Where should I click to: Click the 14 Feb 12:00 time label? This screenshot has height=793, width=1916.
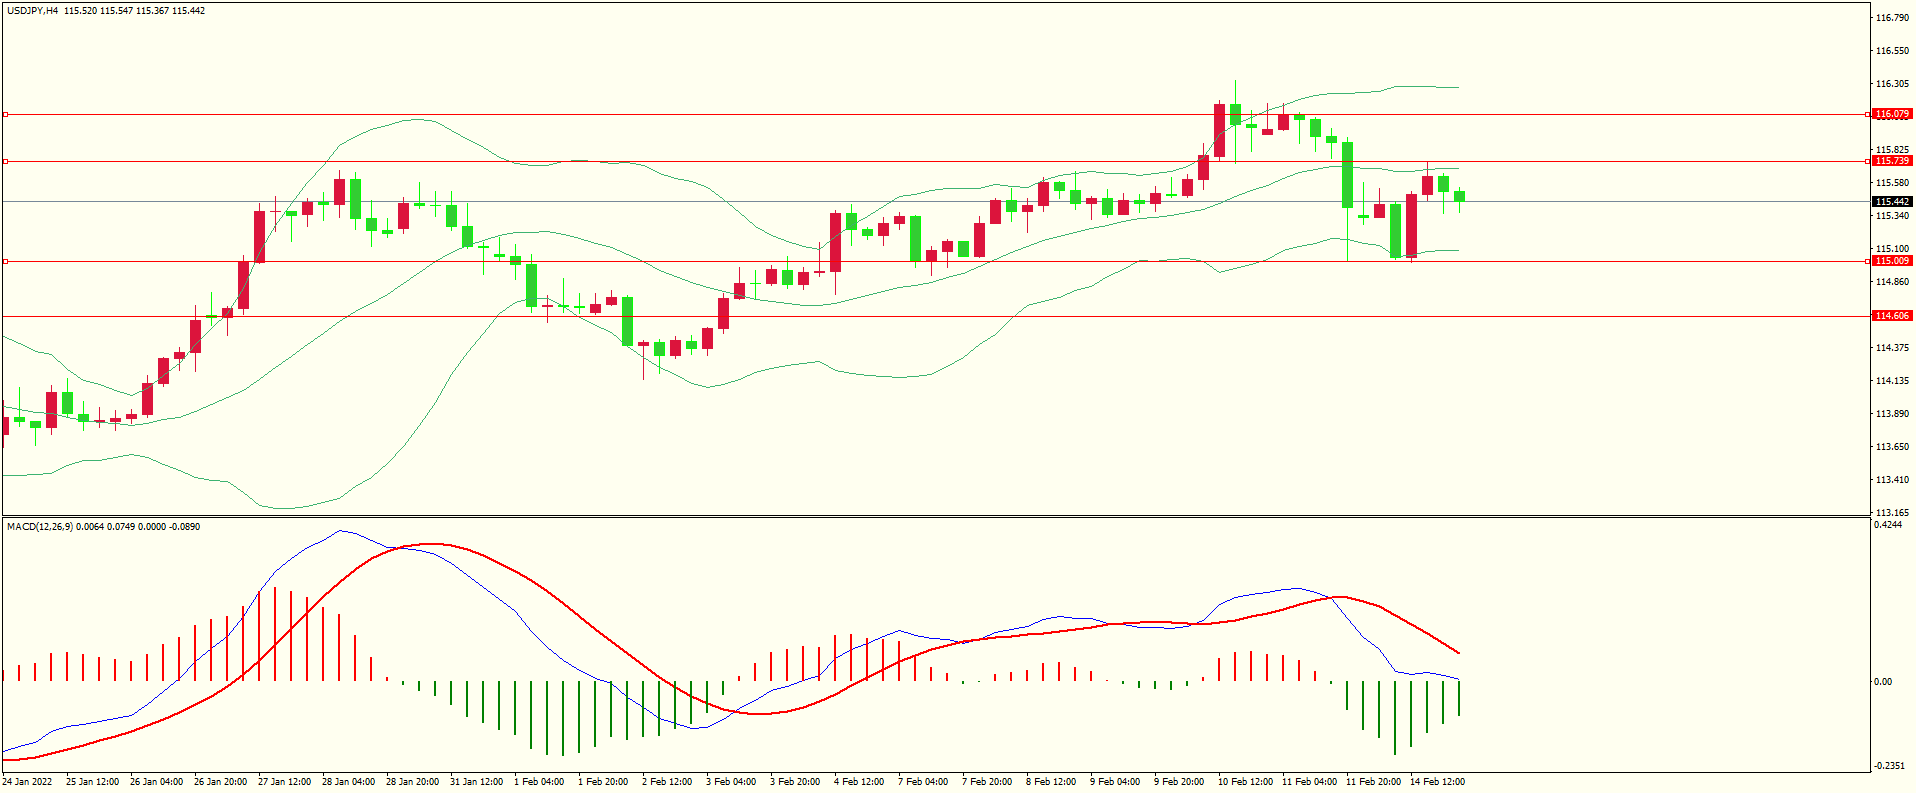click(1437, 782)
